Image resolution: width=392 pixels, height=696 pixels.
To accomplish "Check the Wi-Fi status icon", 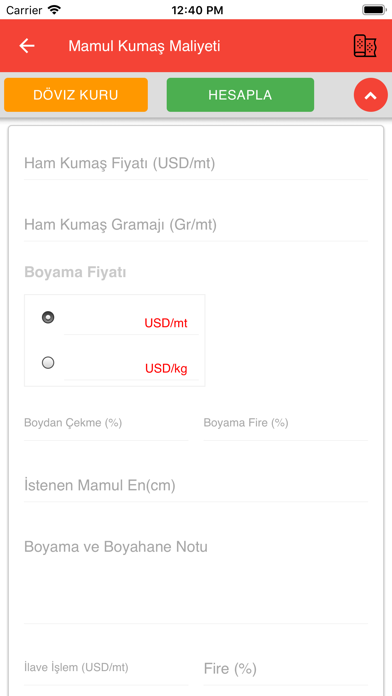I will point(54,9).
